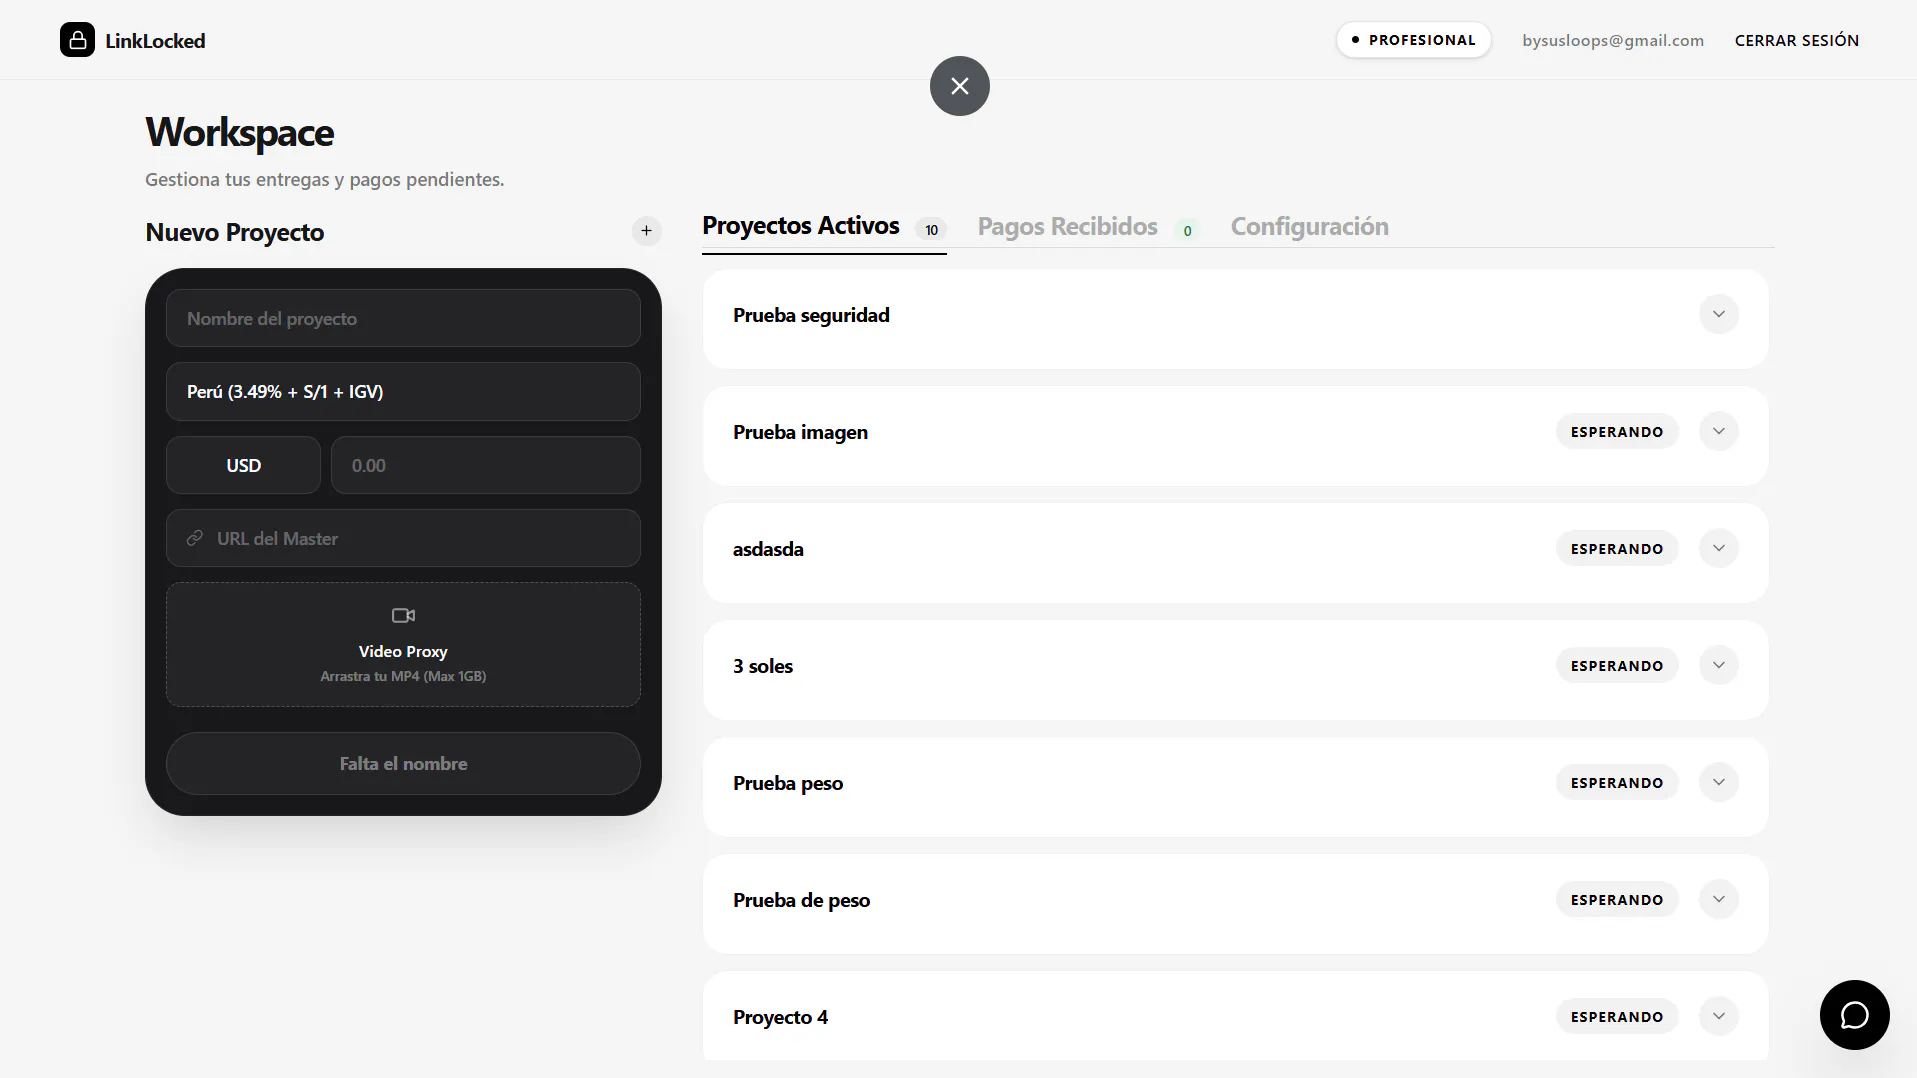Click the Prueba seguridad project title
This screenshot has height=1078, width=1917.
tap(811, 315)
